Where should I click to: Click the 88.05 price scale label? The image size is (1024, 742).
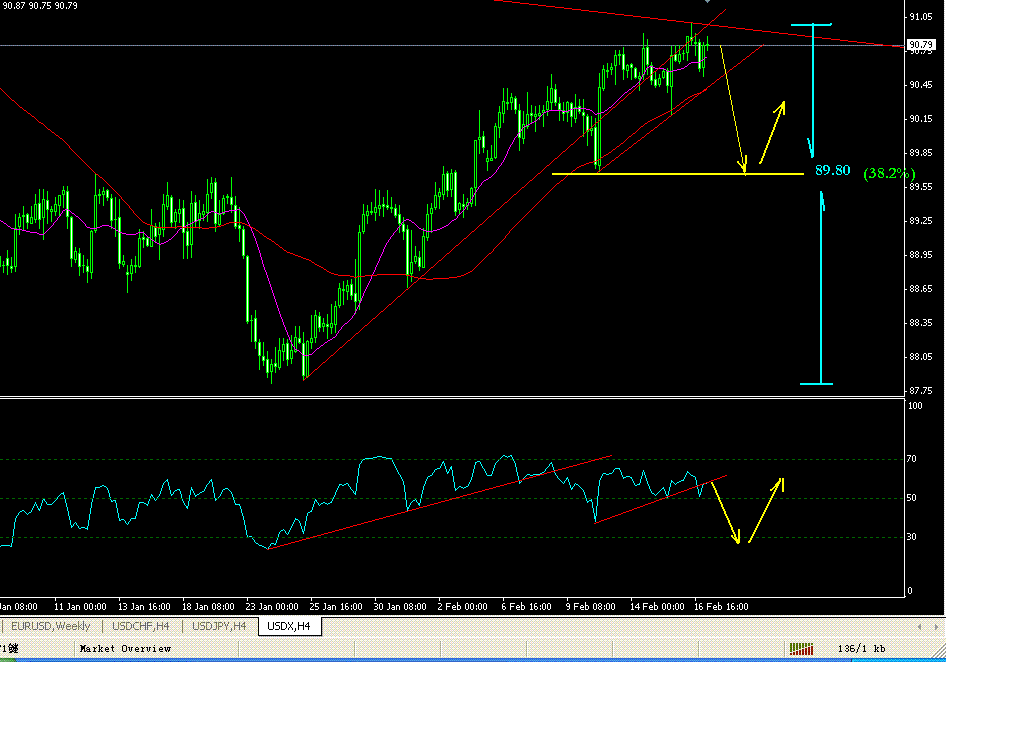[x=921, y=357]
